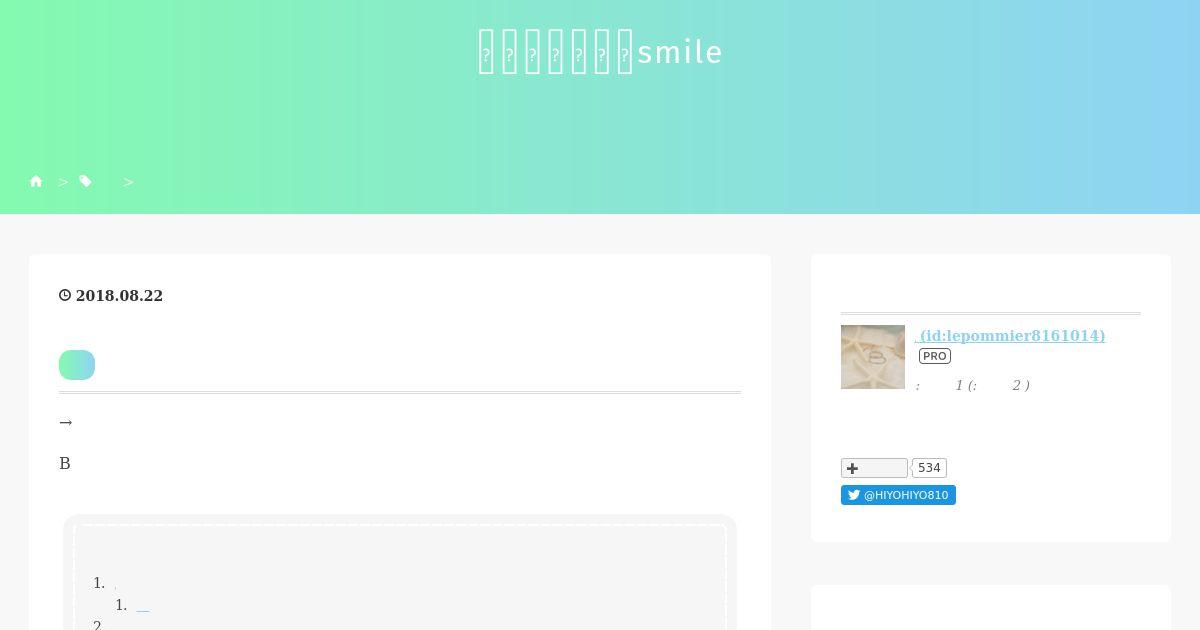
Task: Click the italic reader count text
Action: (x=973, y=385)
